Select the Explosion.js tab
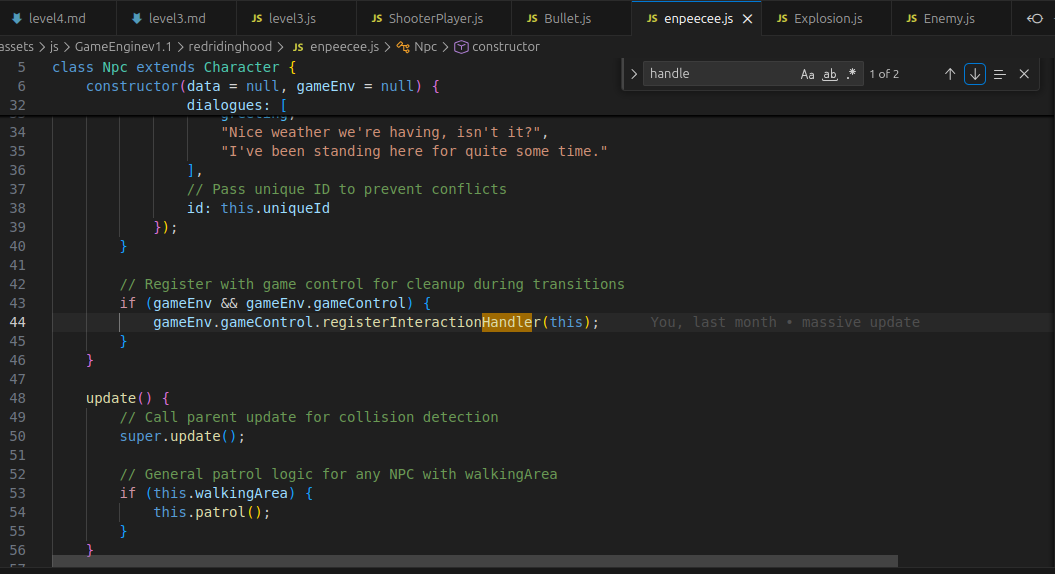This screenshot has height=574, width=1055. [x=828, y=18]
